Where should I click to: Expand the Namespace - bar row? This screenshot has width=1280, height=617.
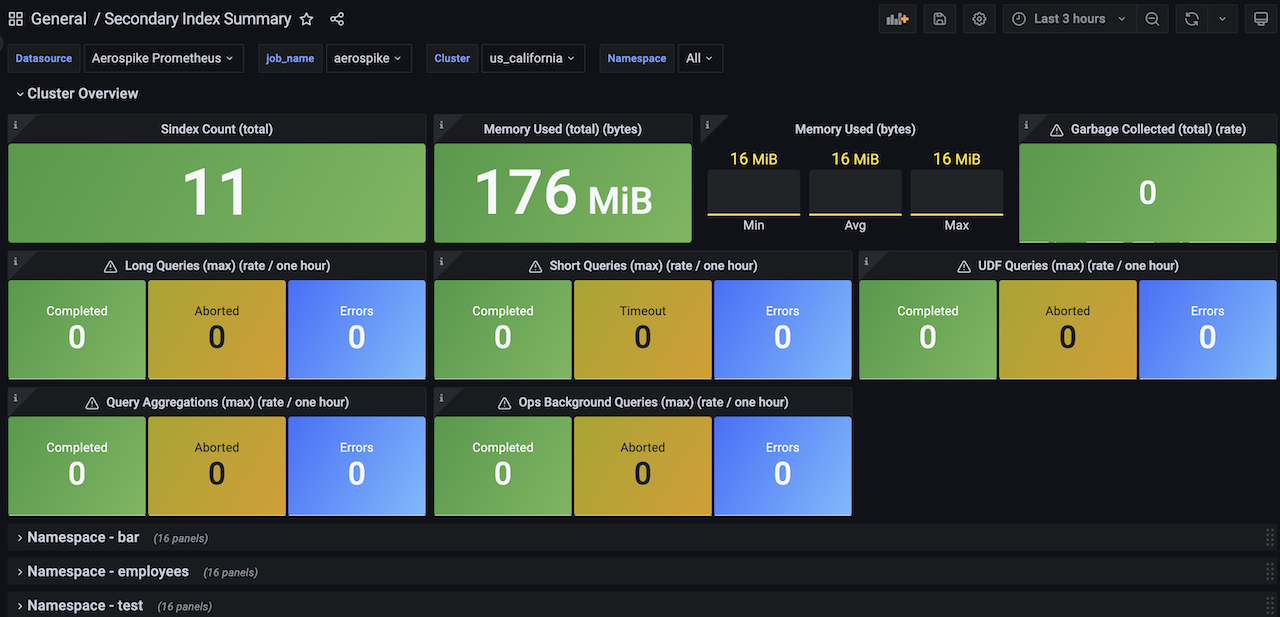pyautogui.click(x=82, y=538)
